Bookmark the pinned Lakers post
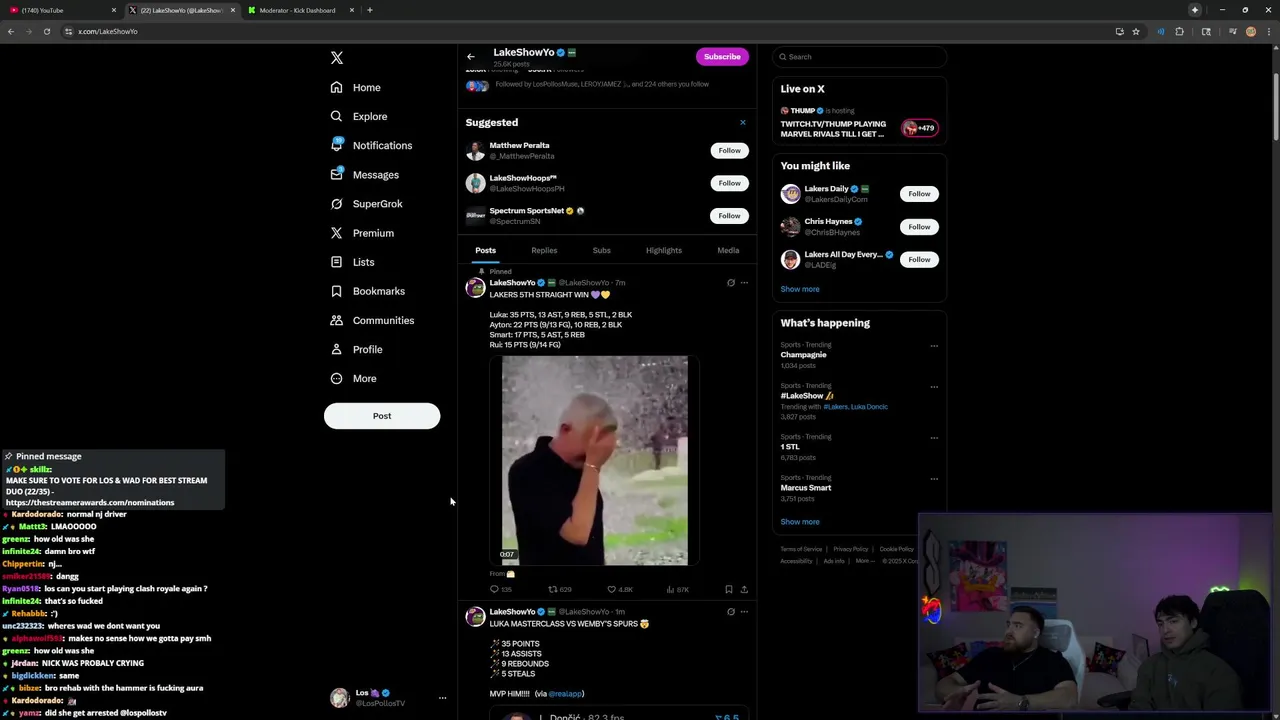The image size is (1280, 720). 728,589
